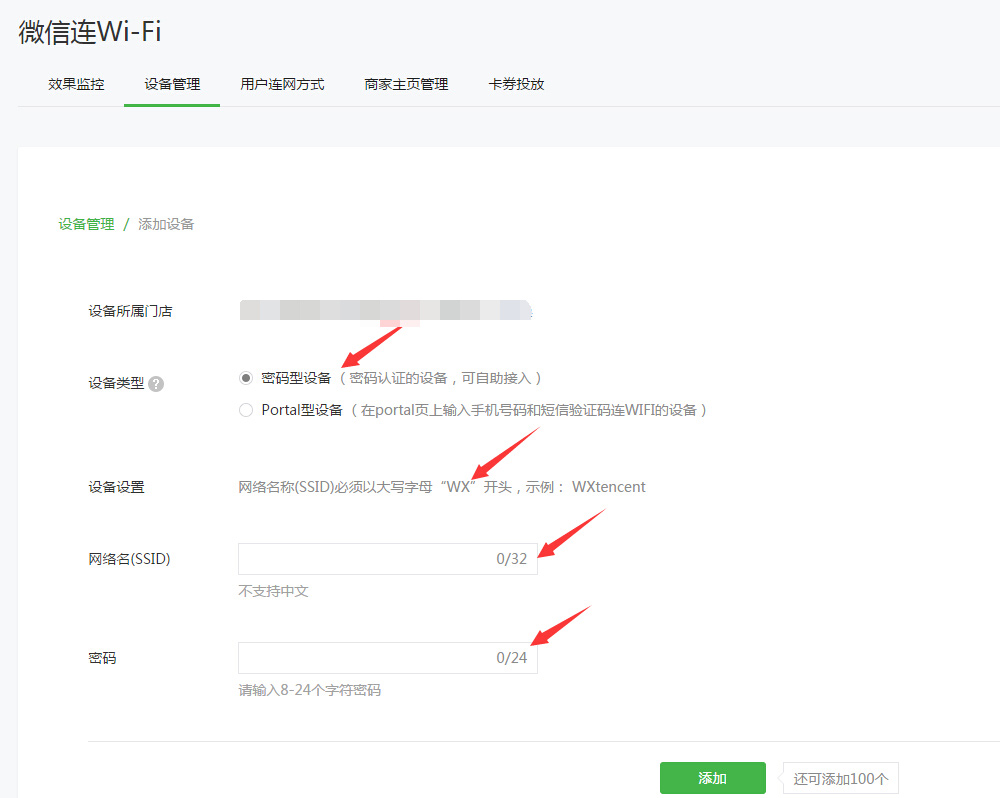This screenshot has height=798, width=1000.
Task: Click the green 添加 button
Action: (712, 778)
